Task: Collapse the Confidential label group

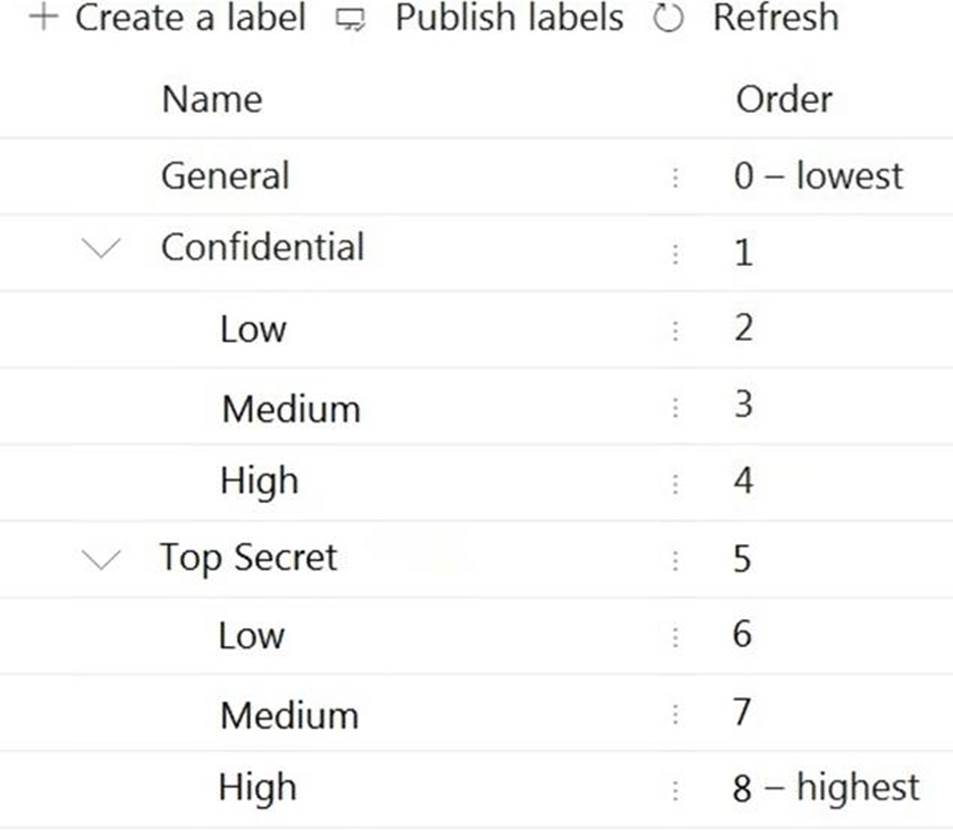Action: (103, 249)
